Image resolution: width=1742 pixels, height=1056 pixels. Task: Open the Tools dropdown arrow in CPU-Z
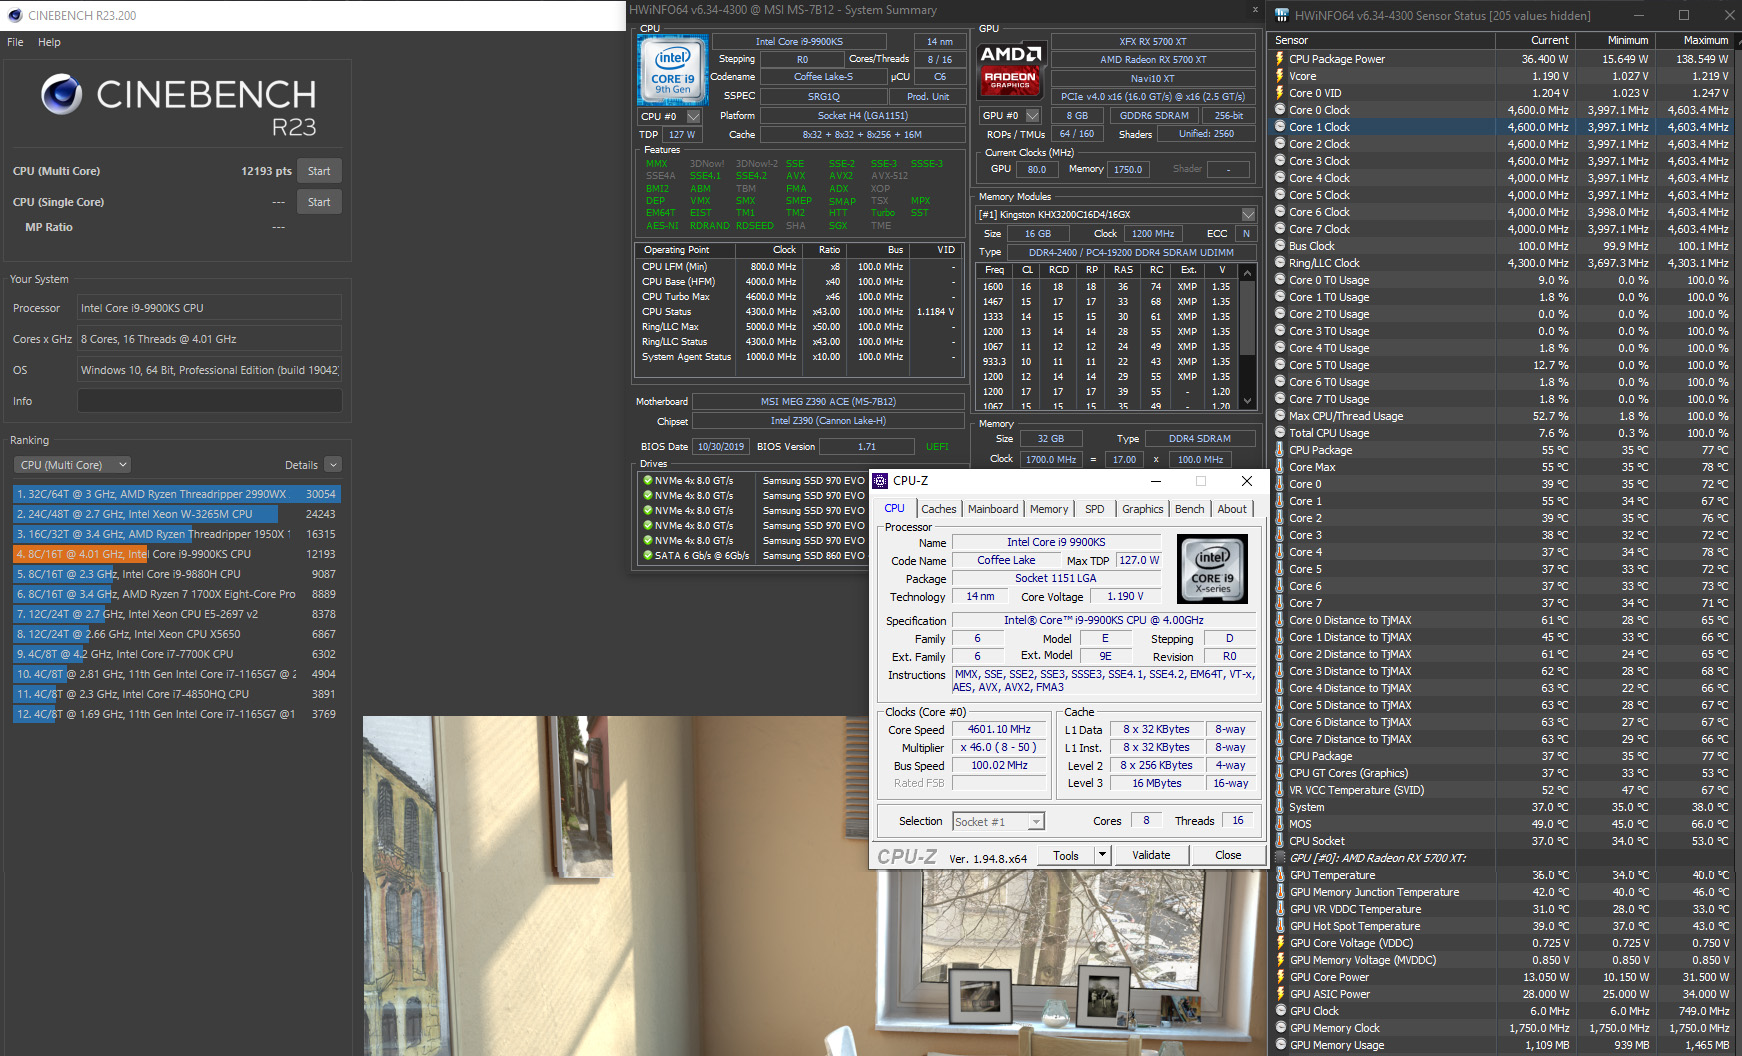tap(1102, 856)
